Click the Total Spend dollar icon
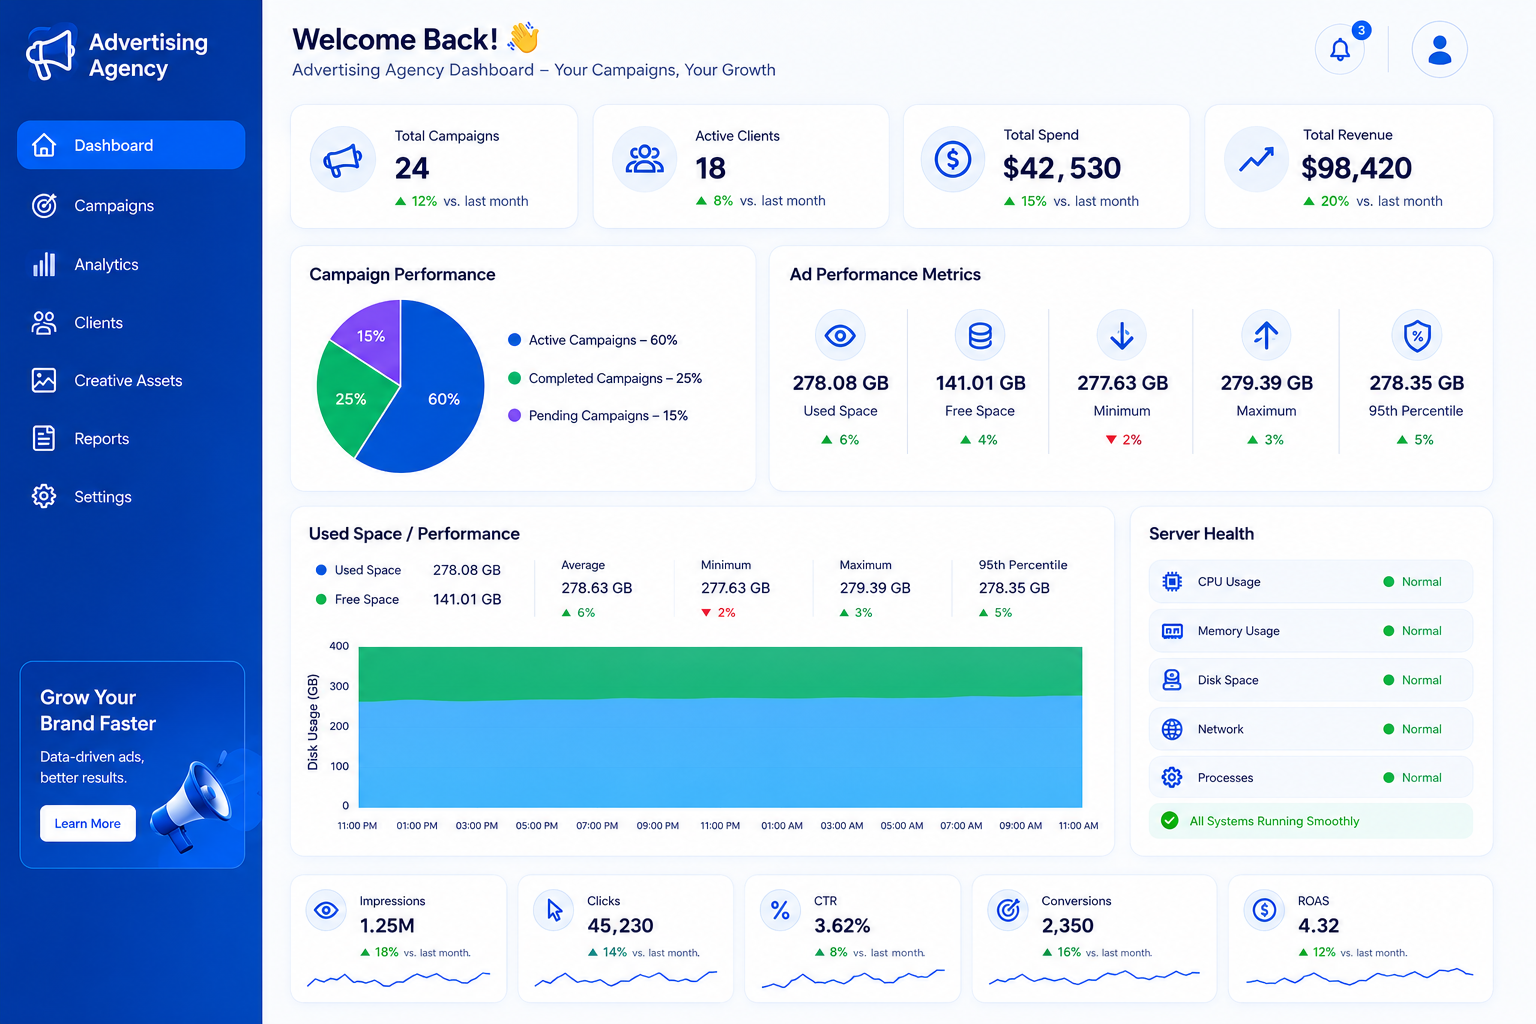Screen dimensions: 1536x1024 (x=953, y=159)
